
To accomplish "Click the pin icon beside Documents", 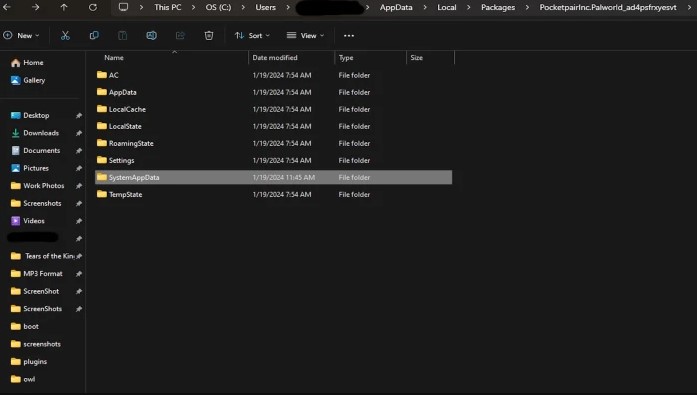I will [x=79, y=151].
